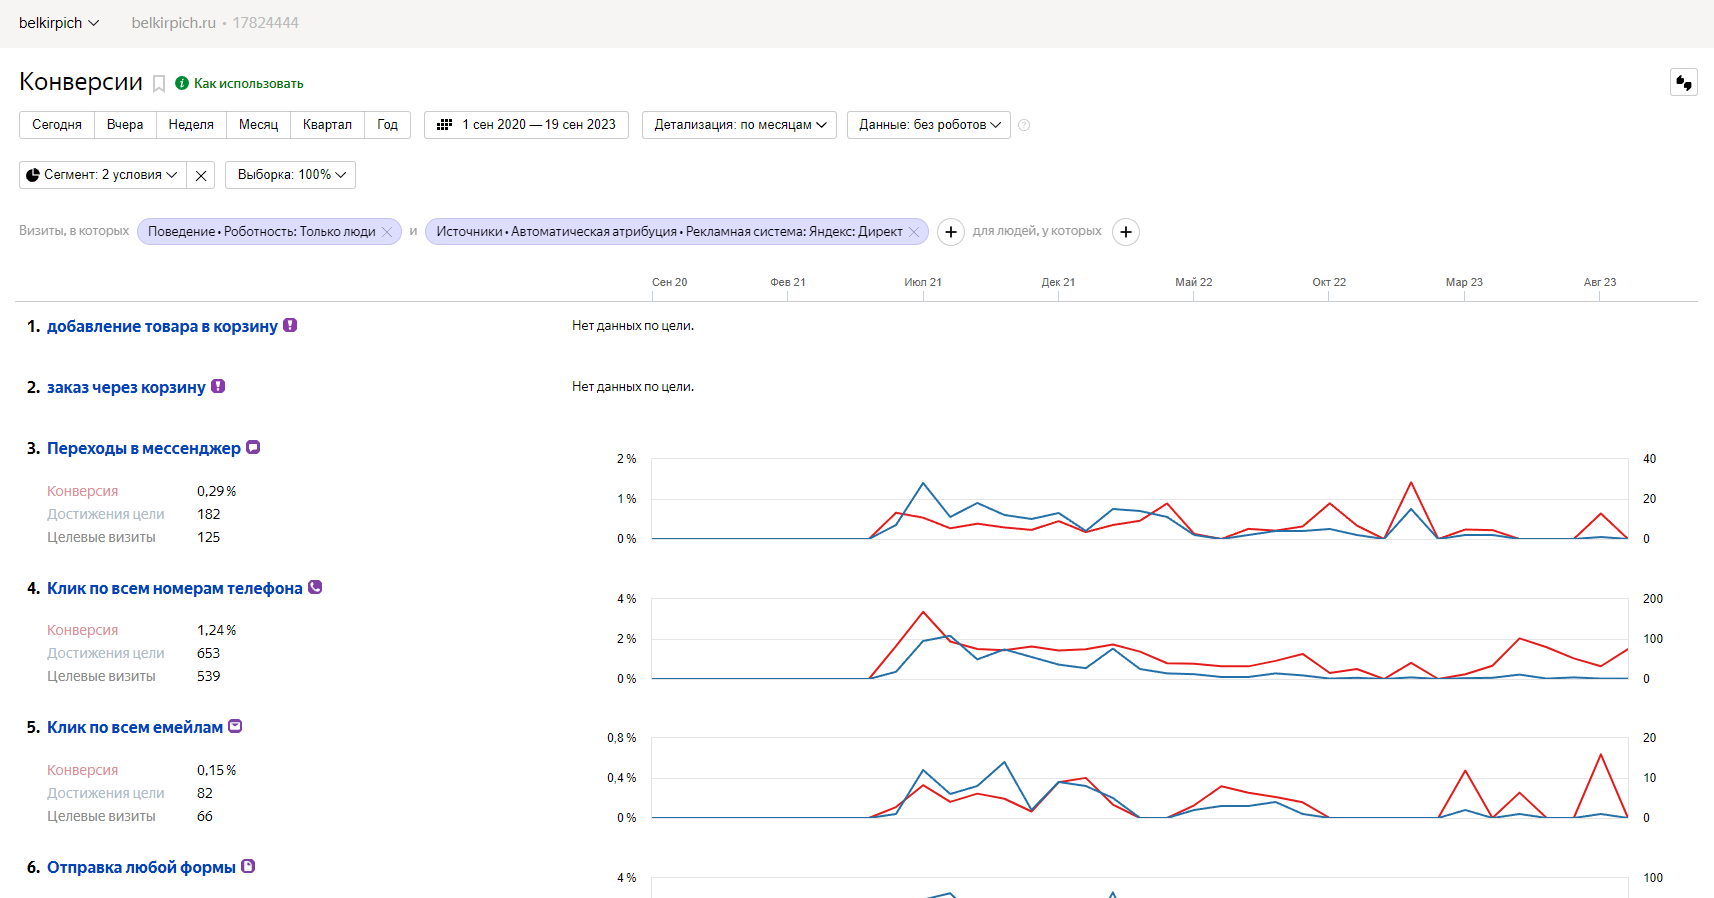Toggle Целевые визиты for Переходы в мессенджер

101,537
